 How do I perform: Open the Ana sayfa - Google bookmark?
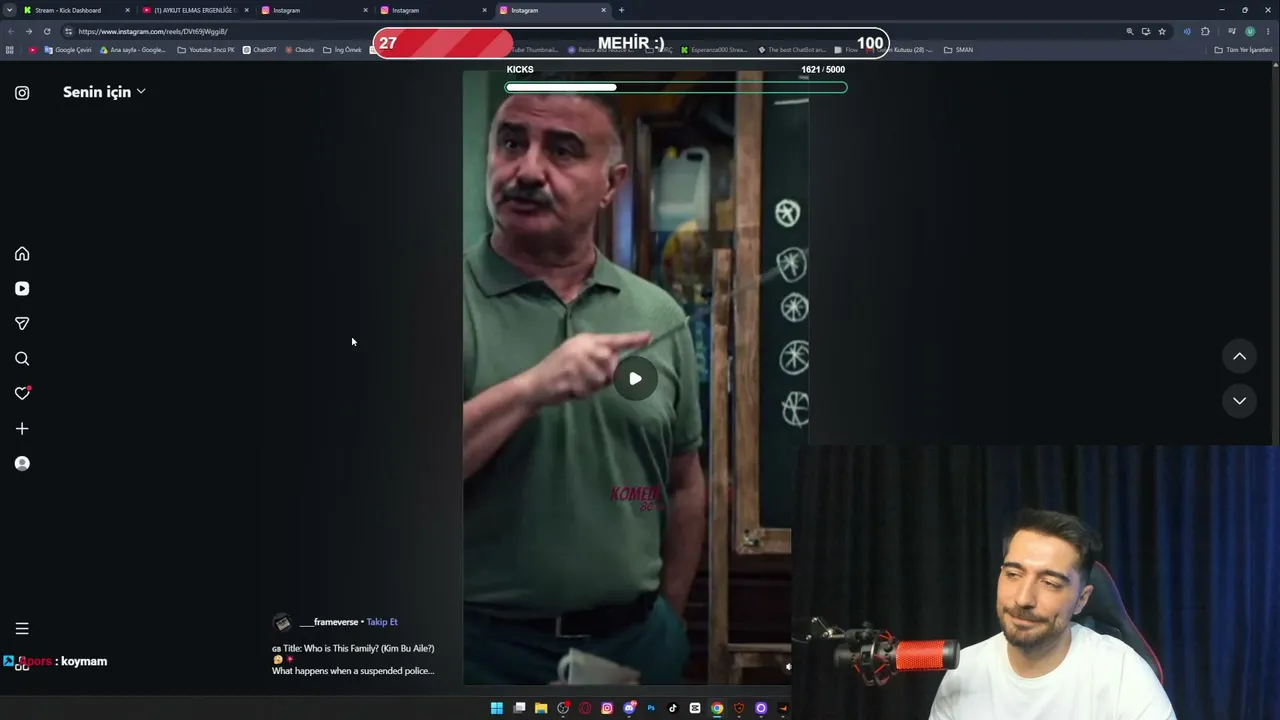[133, 50]
